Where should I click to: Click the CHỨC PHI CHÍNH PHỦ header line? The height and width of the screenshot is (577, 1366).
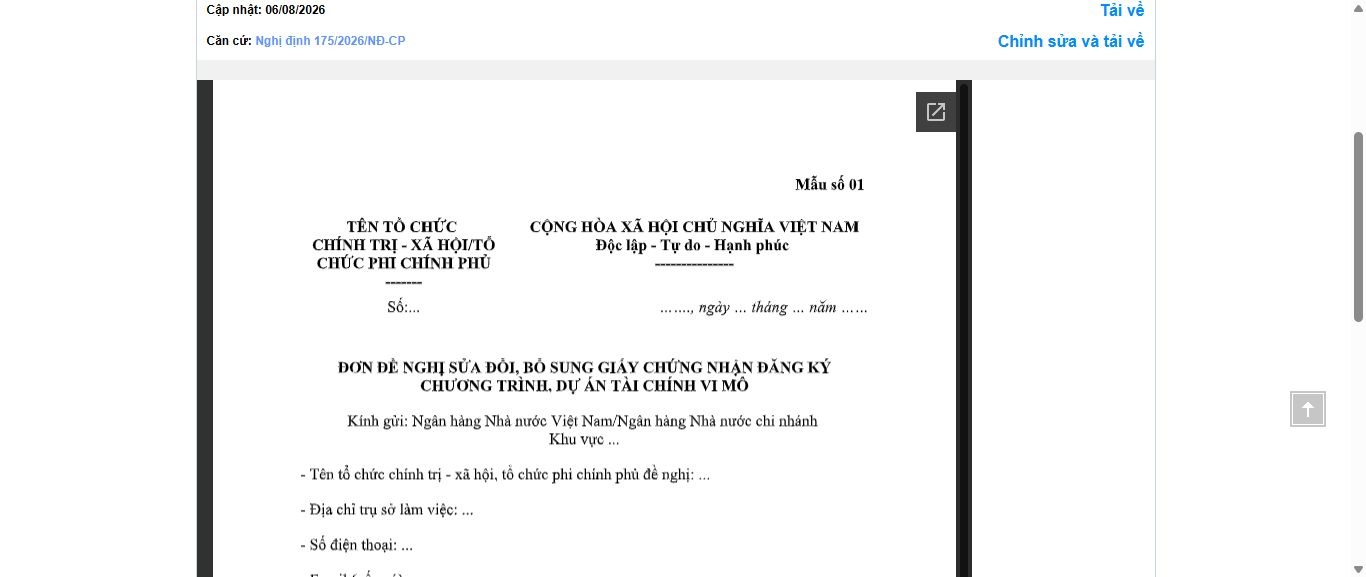tap(403, 263)
